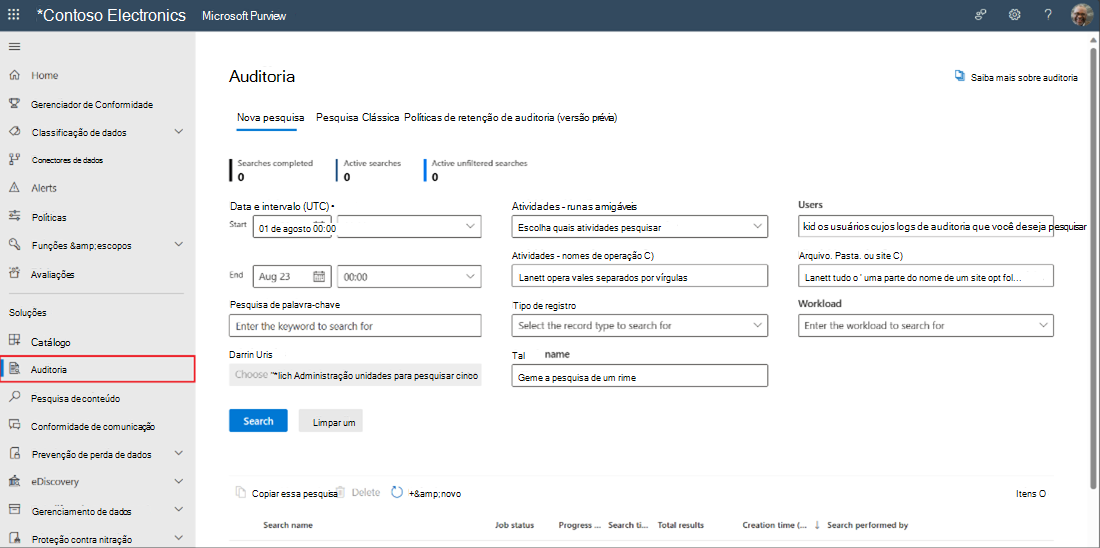Sort by Creation time column header

coord(776,525)
